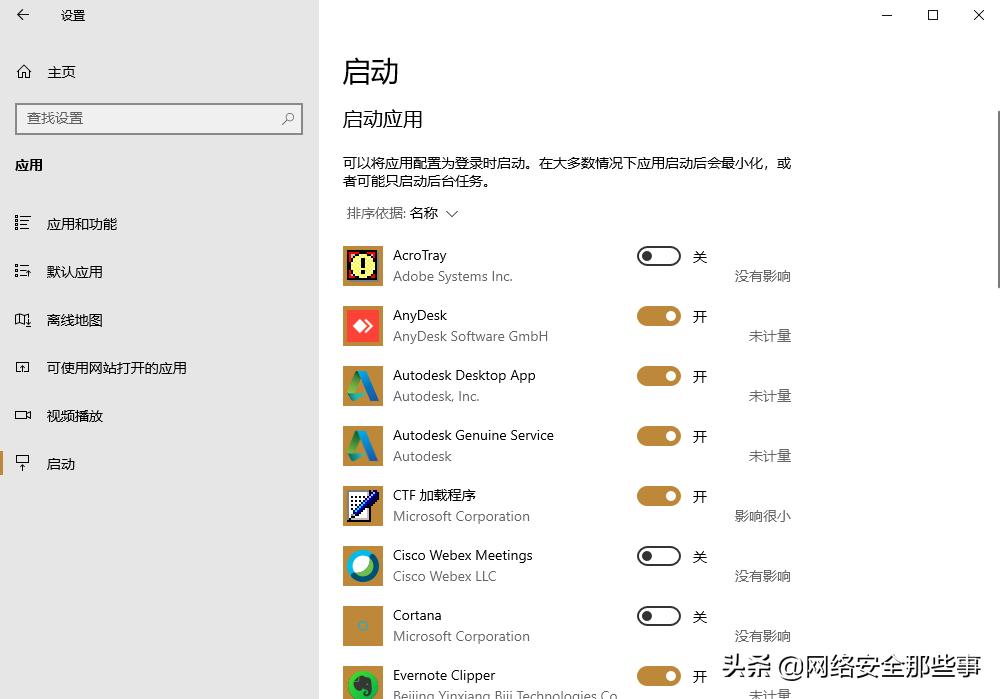Click the 查找设置 search box
This screenshot has height=699, width=1001.
158,119
